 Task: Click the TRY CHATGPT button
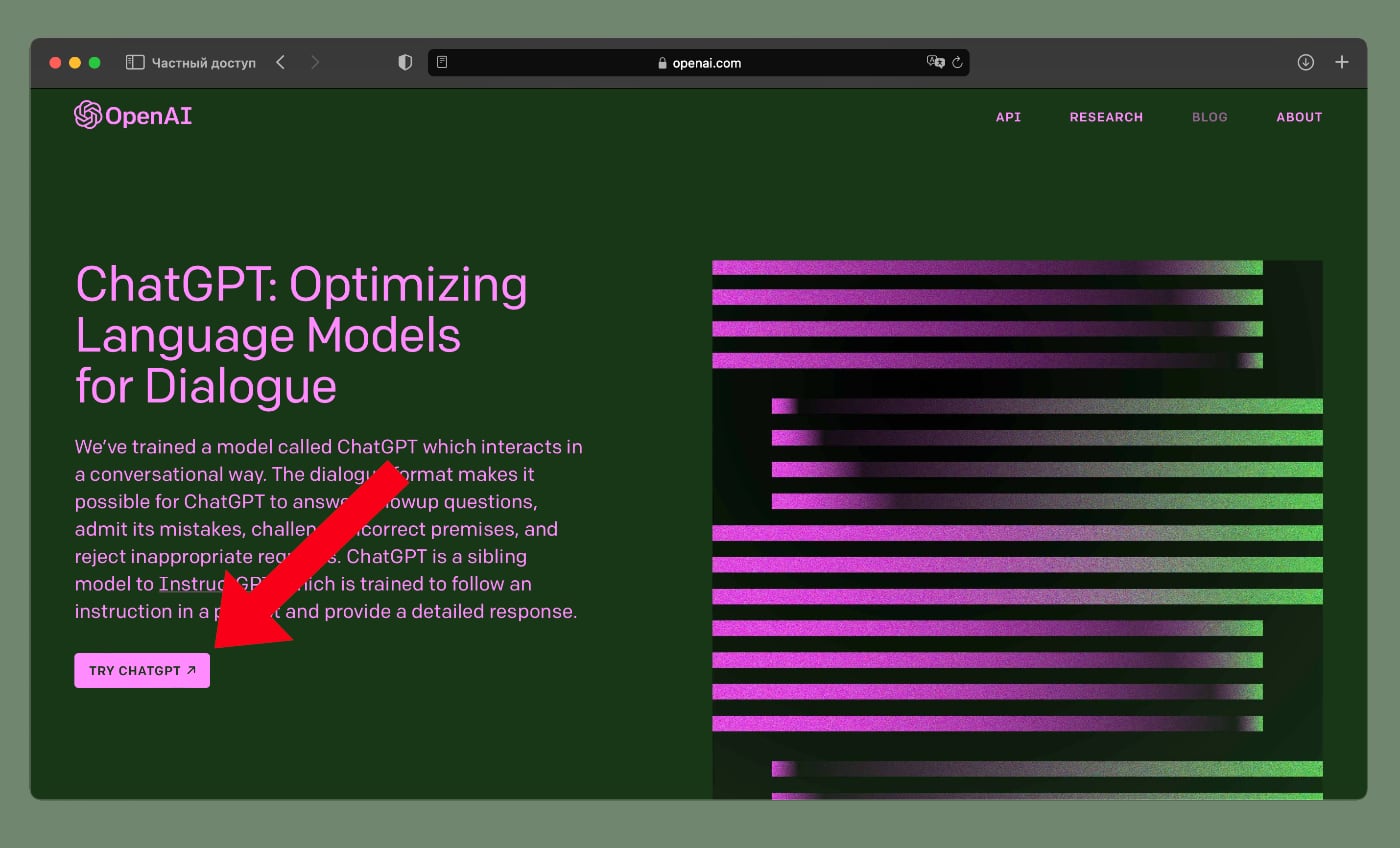click(142, 671)
